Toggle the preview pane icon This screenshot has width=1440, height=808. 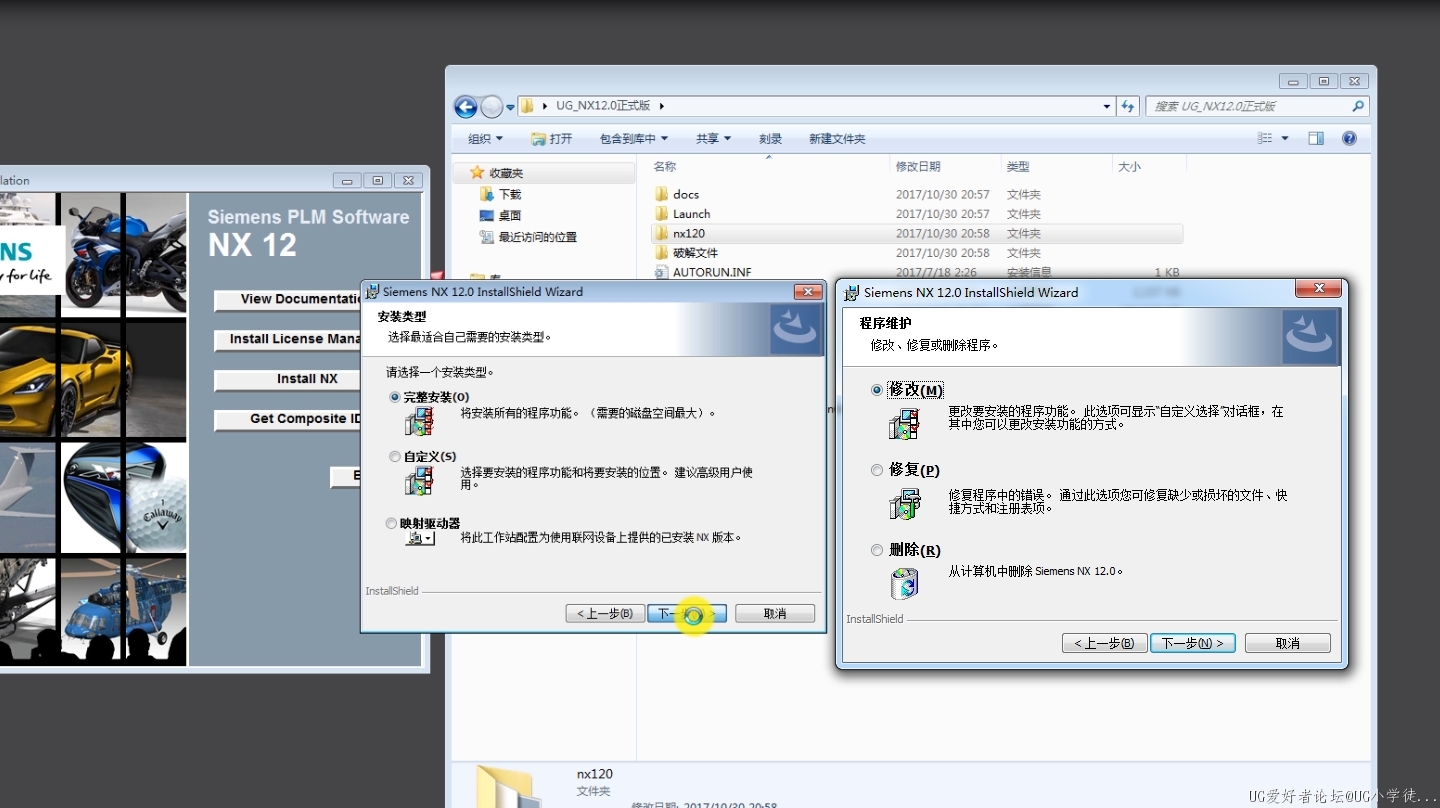click(x=1316, y=139)
